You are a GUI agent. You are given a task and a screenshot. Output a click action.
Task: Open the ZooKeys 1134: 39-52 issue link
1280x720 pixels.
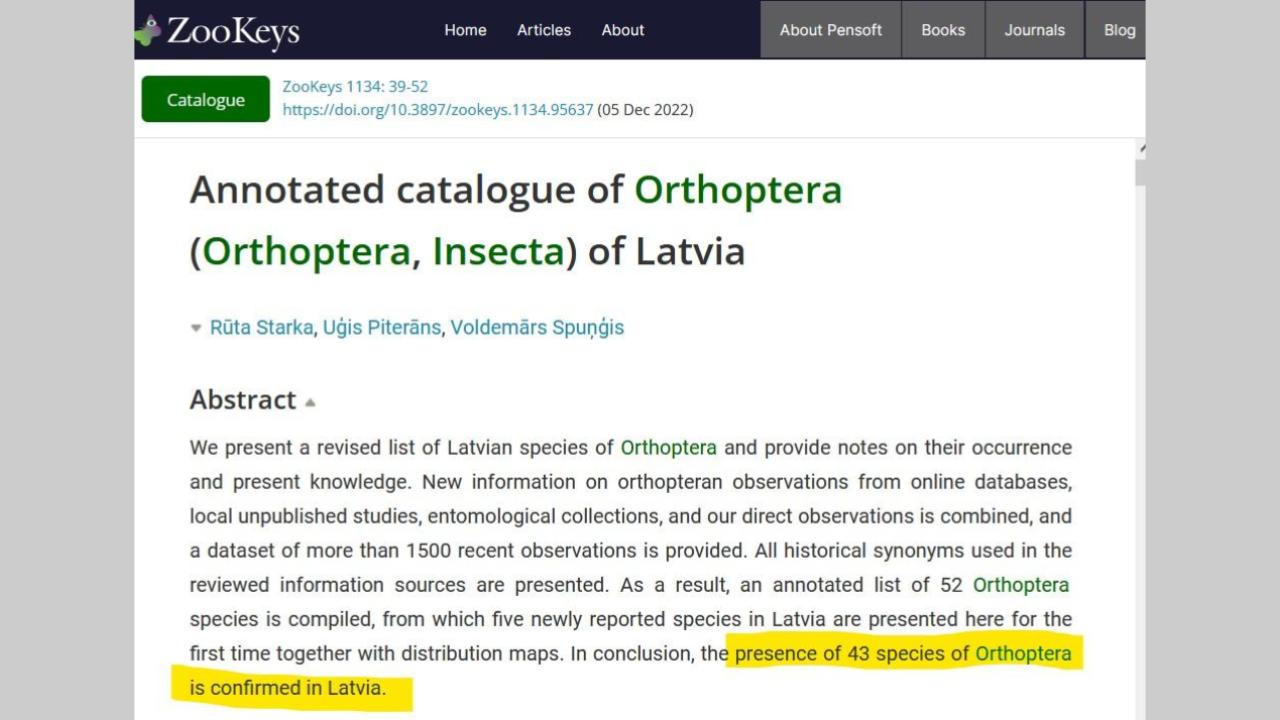coord(355,87)
